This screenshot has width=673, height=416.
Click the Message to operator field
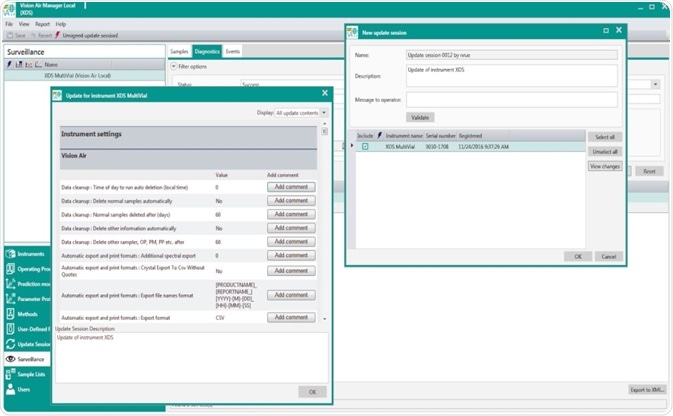tap(512, 100)
